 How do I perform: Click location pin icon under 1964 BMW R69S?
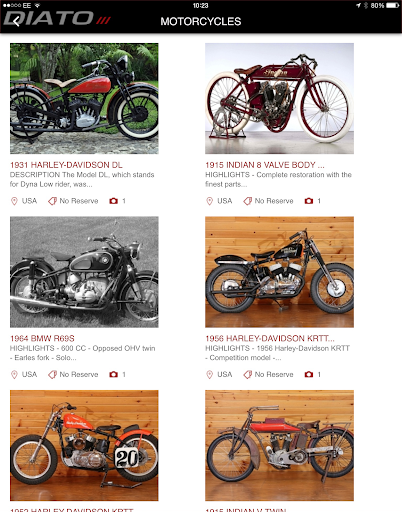[x=14, y=375]
